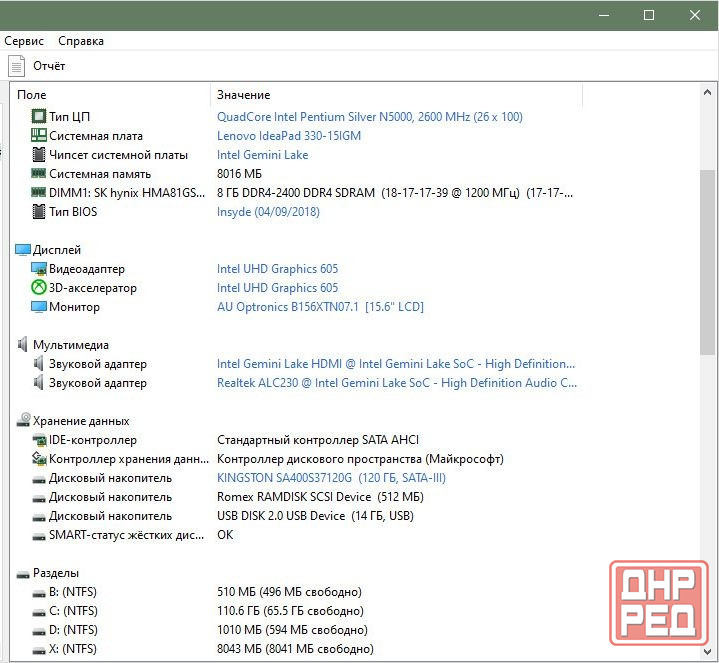Click the vertical scrollbar thumb
719x663 pixels.
[x=707, y=262]
